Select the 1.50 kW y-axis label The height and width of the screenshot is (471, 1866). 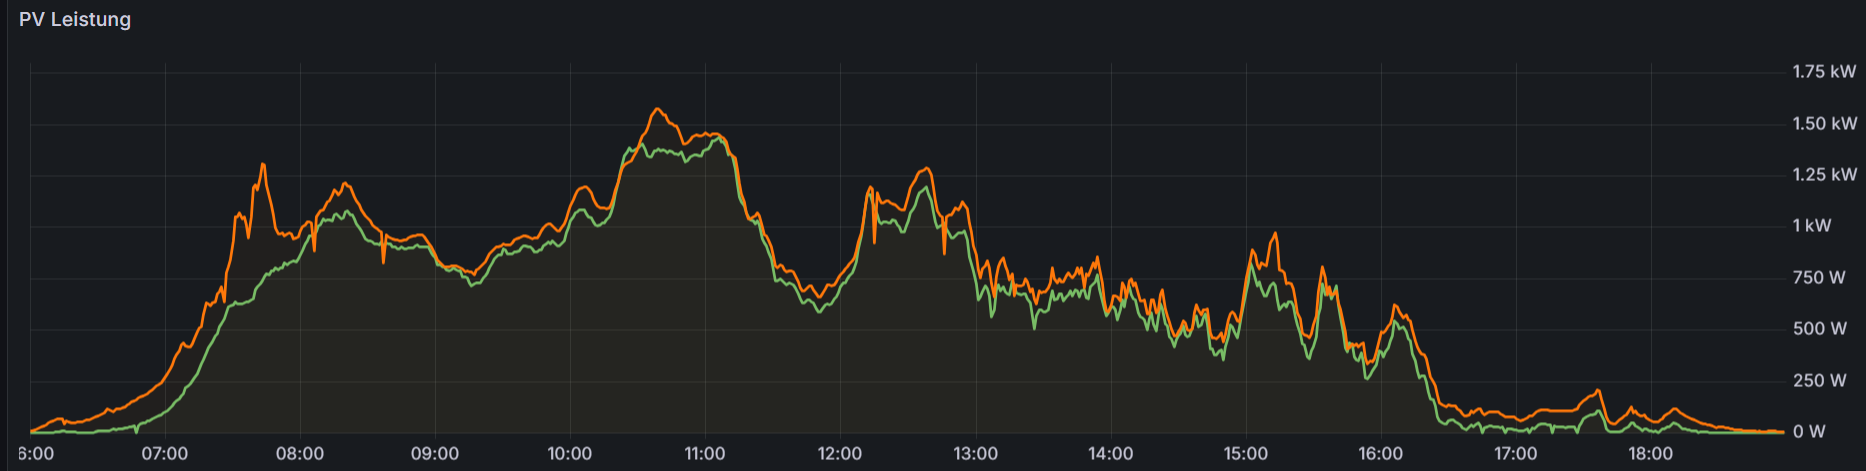pyautogui.click(x=1824, y=124)
